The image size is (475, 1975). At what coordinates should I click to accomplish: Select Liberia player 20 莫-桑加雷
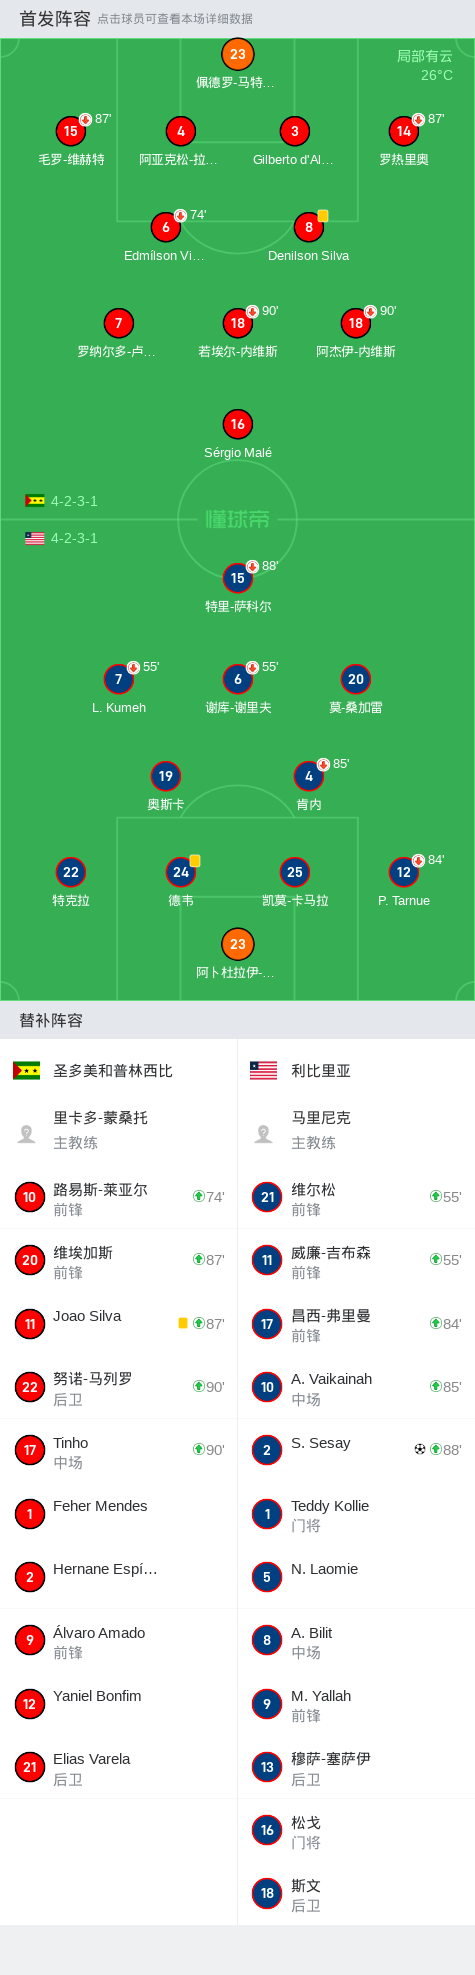point(356,679)
